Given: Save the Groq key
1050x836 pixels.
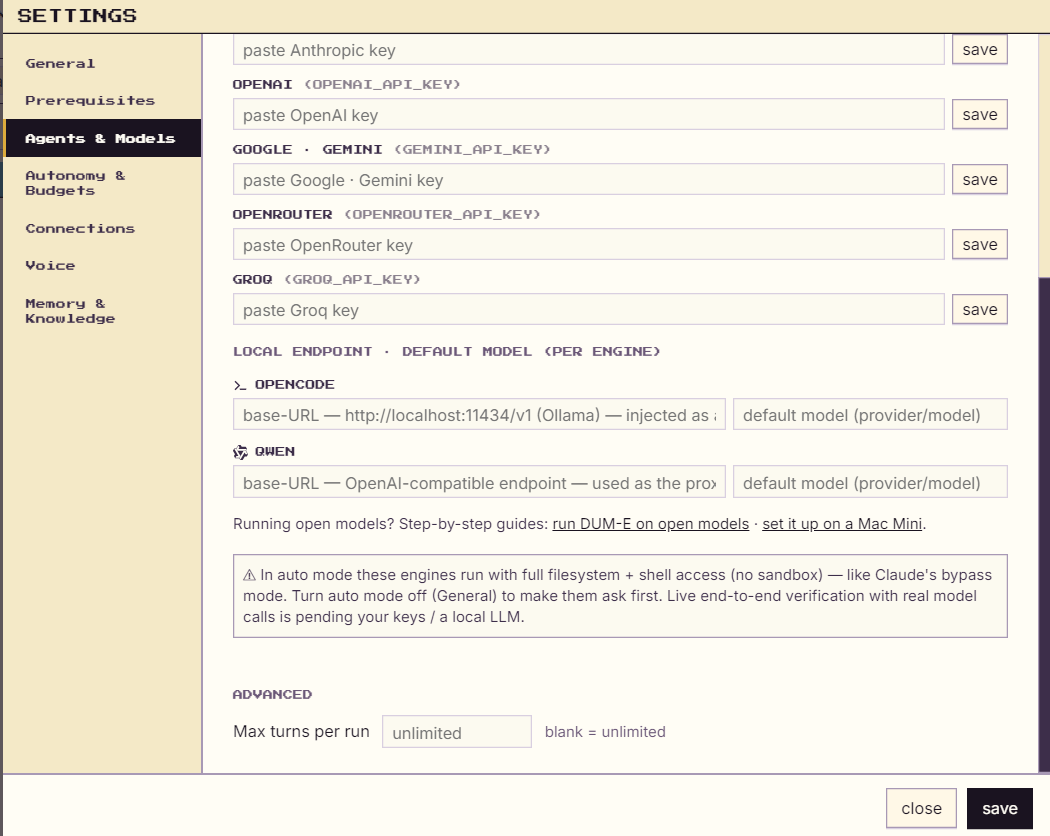Looking at the screenshot, I should 980,309.
